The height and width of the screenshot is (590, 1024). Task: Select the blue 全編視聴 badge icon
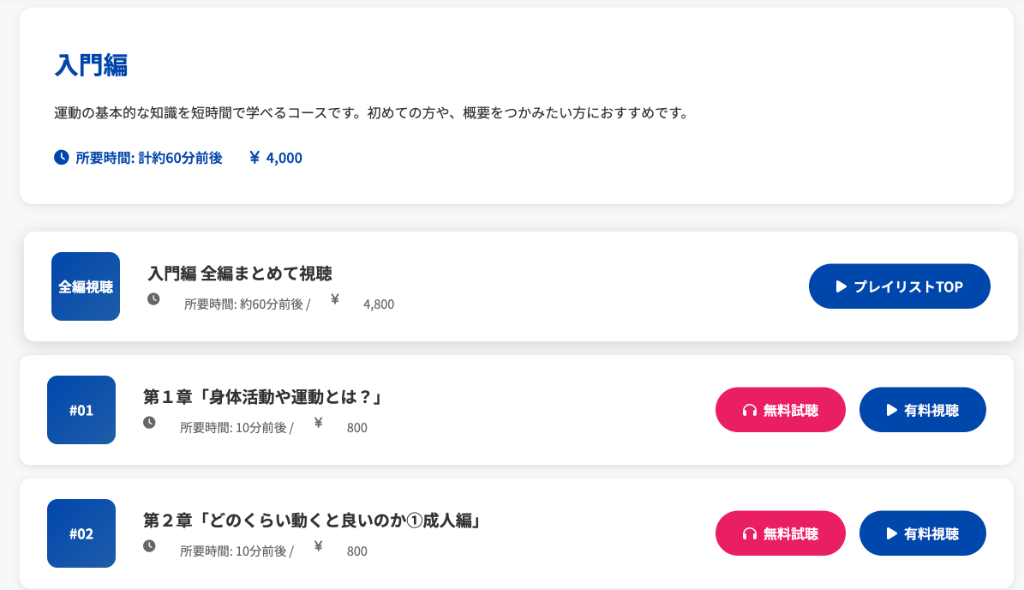click(x=85, y=287)
